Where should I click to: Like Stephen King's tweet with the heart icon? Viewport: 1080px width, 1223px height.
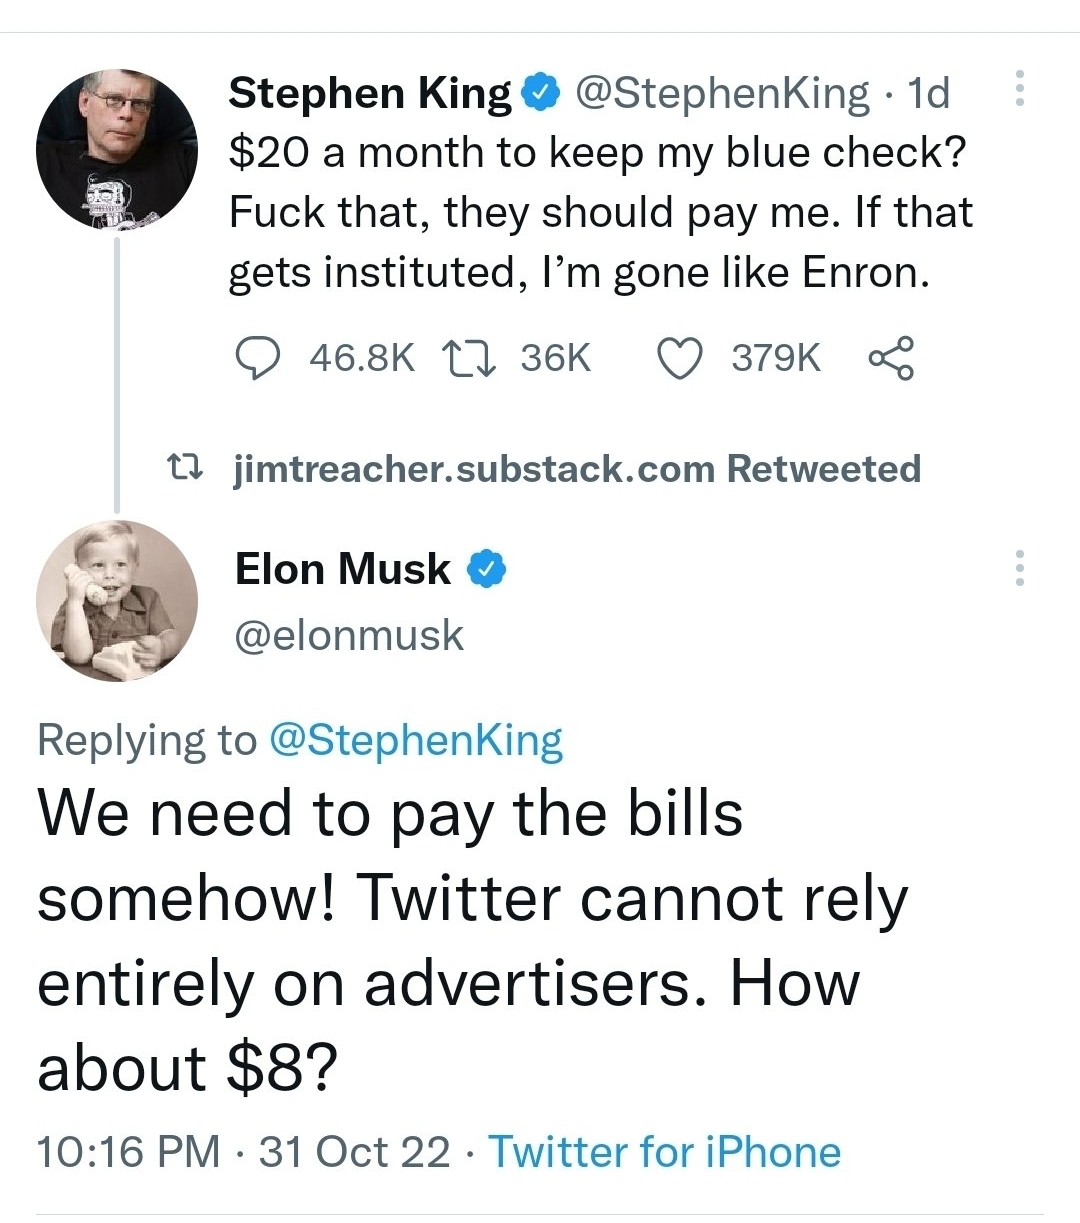[x=681, y=357]
